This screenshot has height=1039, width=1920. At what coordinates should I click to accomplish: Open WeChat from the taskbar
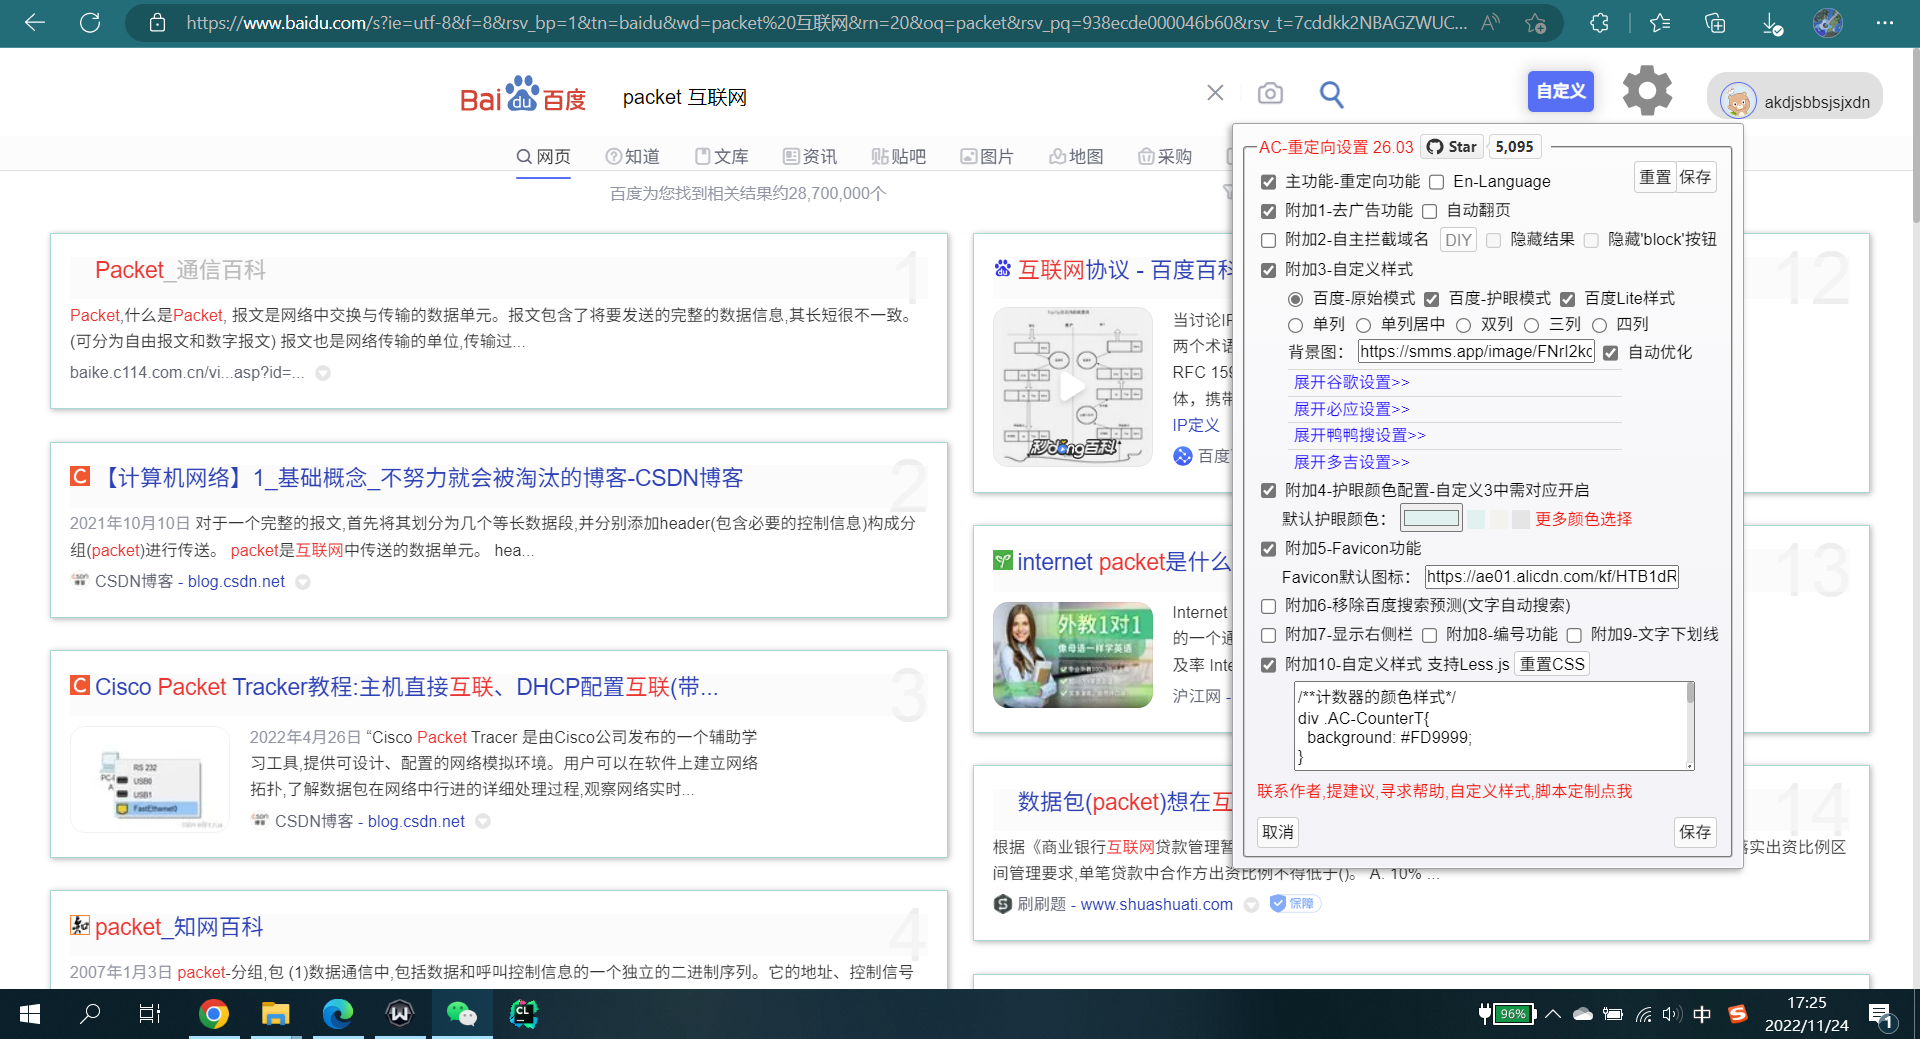[461, 1014]
